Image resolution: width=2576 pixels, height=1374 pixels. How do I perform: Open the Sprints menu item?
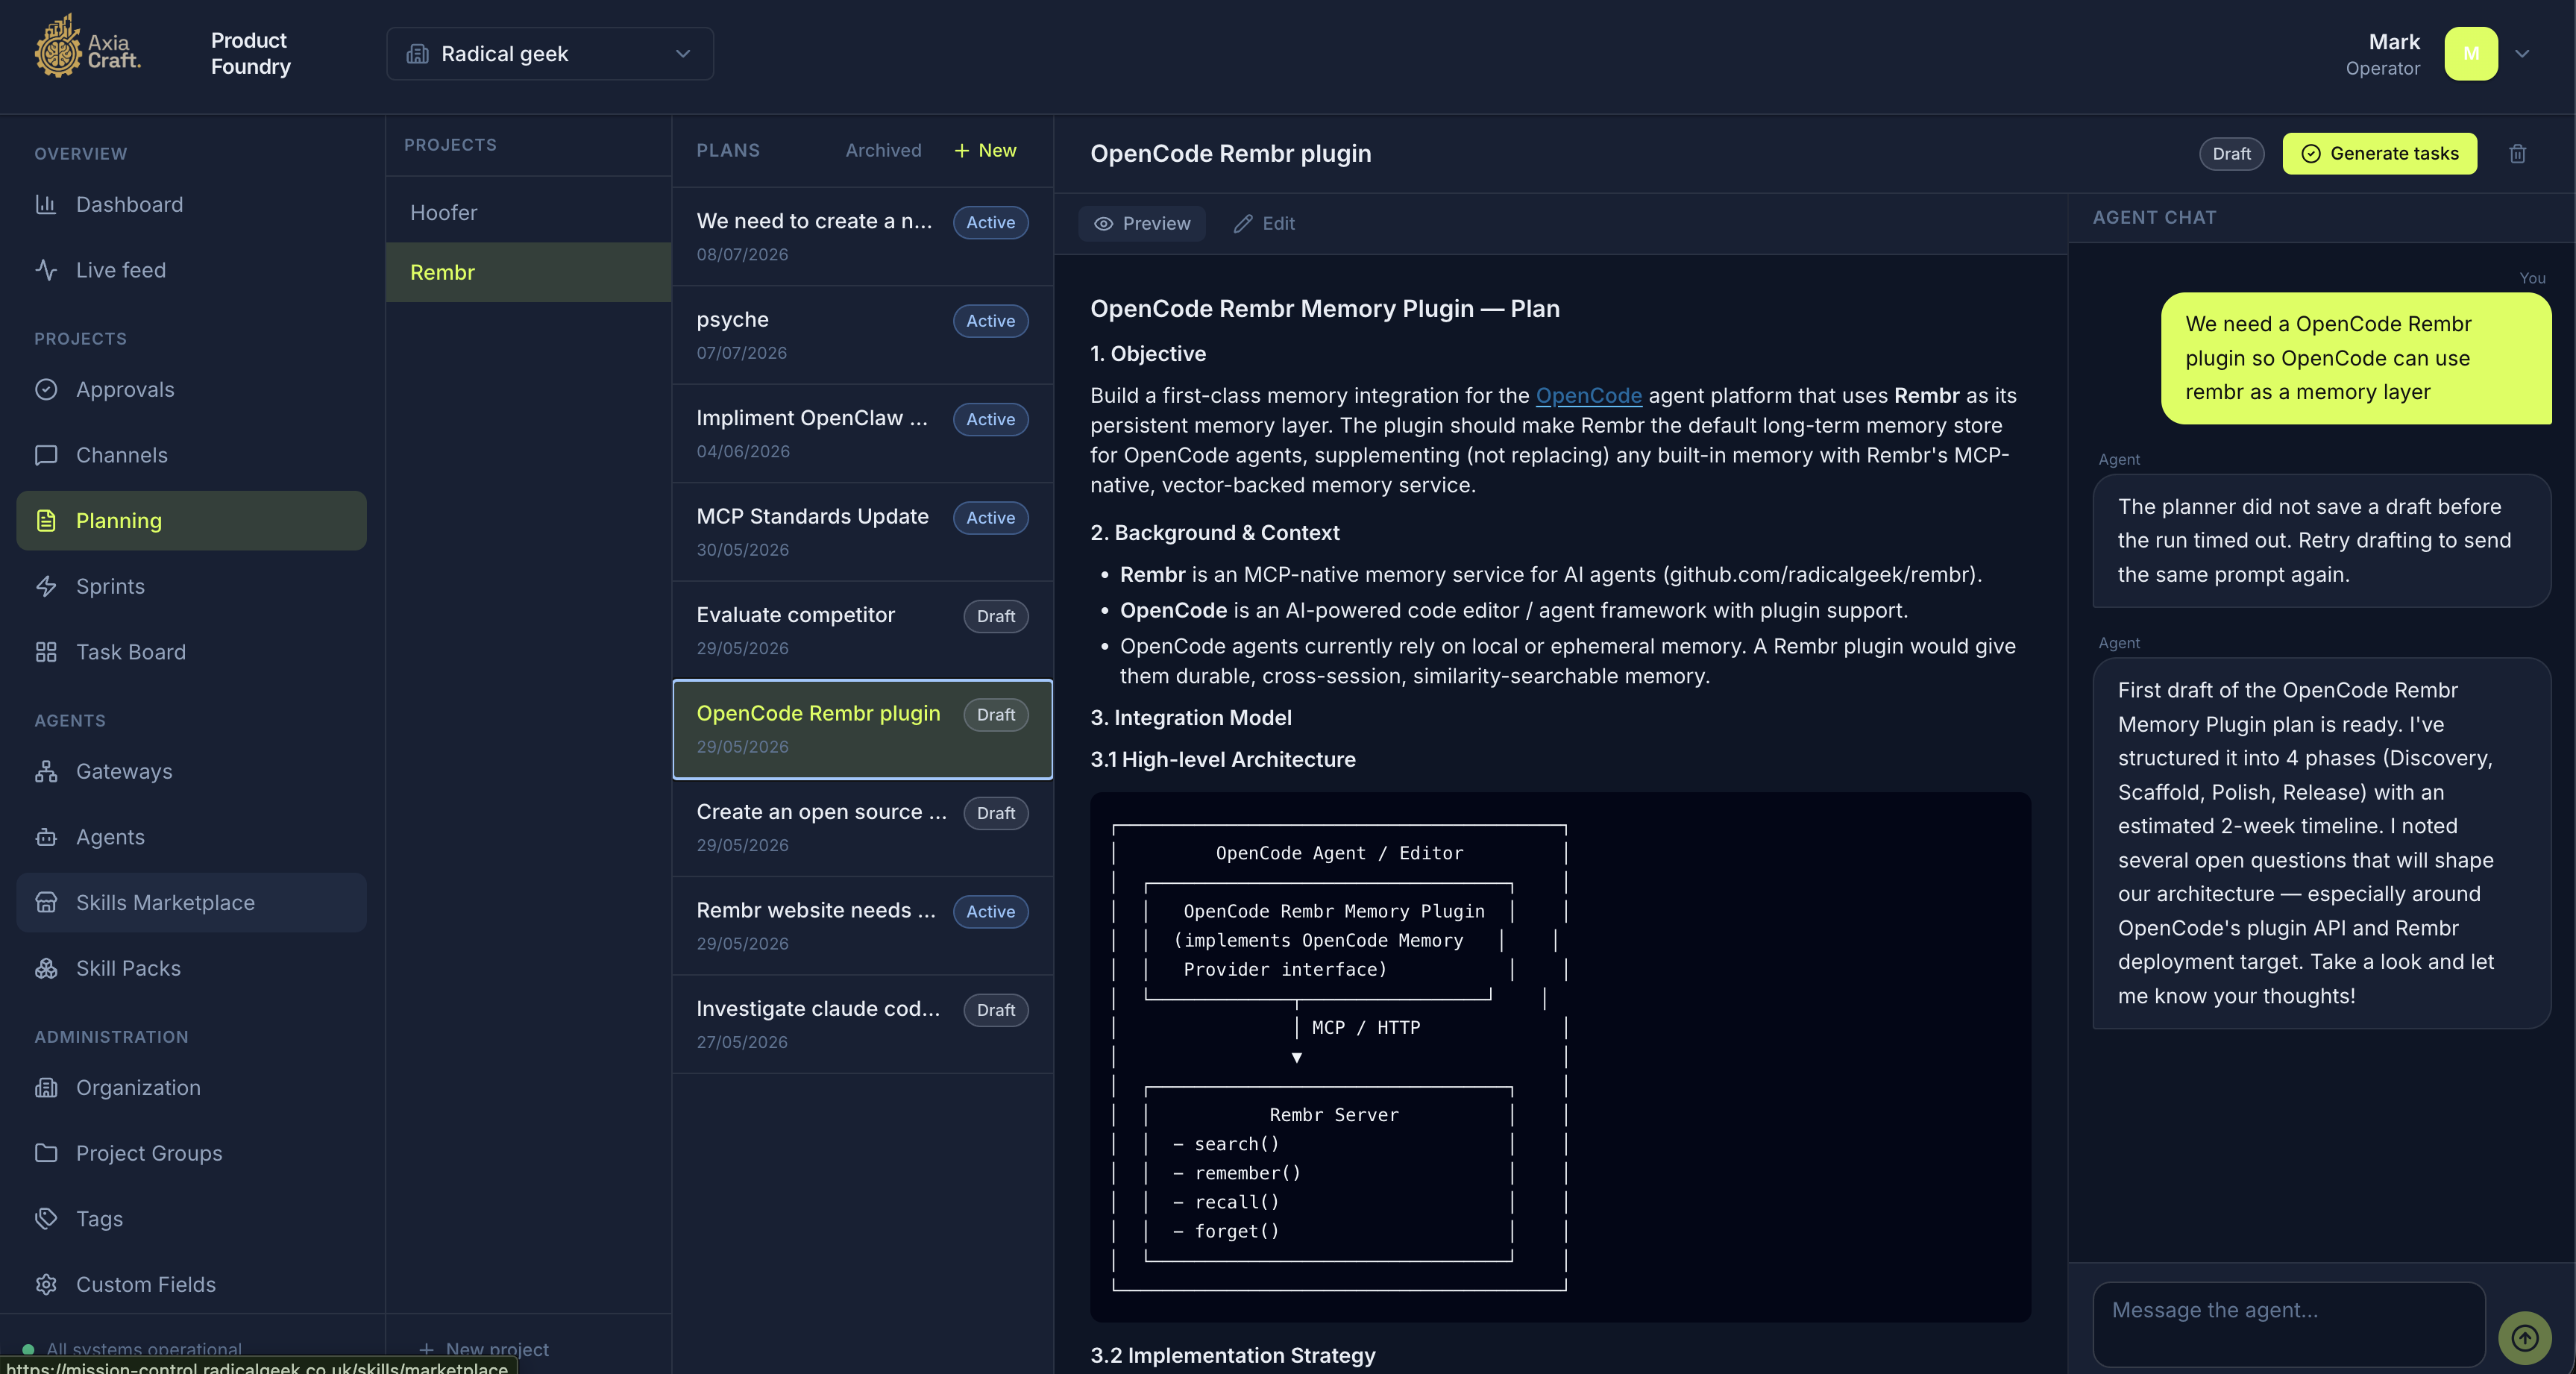[x=191, y=586]
